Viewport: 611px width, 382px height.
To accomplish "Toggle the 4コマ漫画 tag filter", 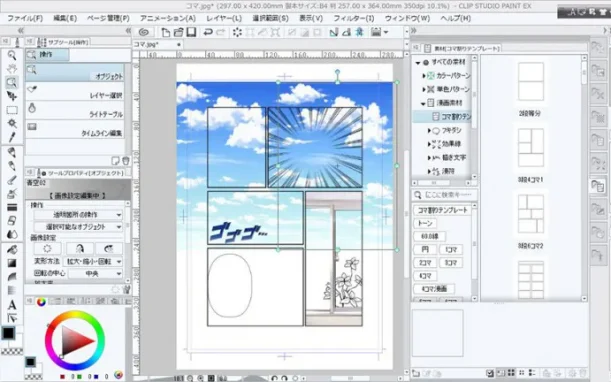I will pyautogui.click(x=434, y=289).
